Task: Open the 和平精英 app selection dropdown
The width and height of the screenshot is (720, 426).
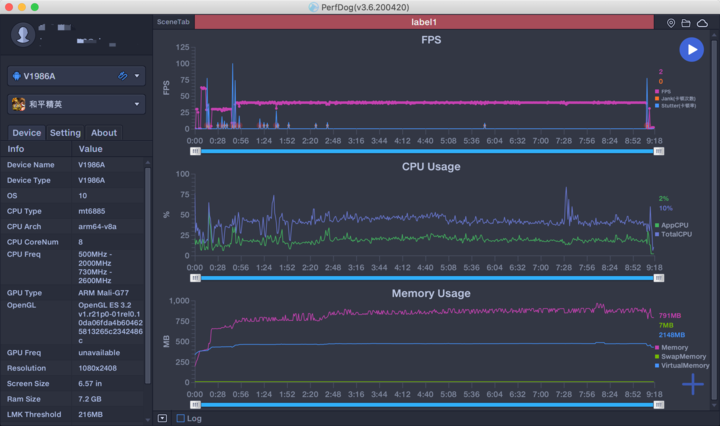Action: pyautogui.click(x=137, y=104)
